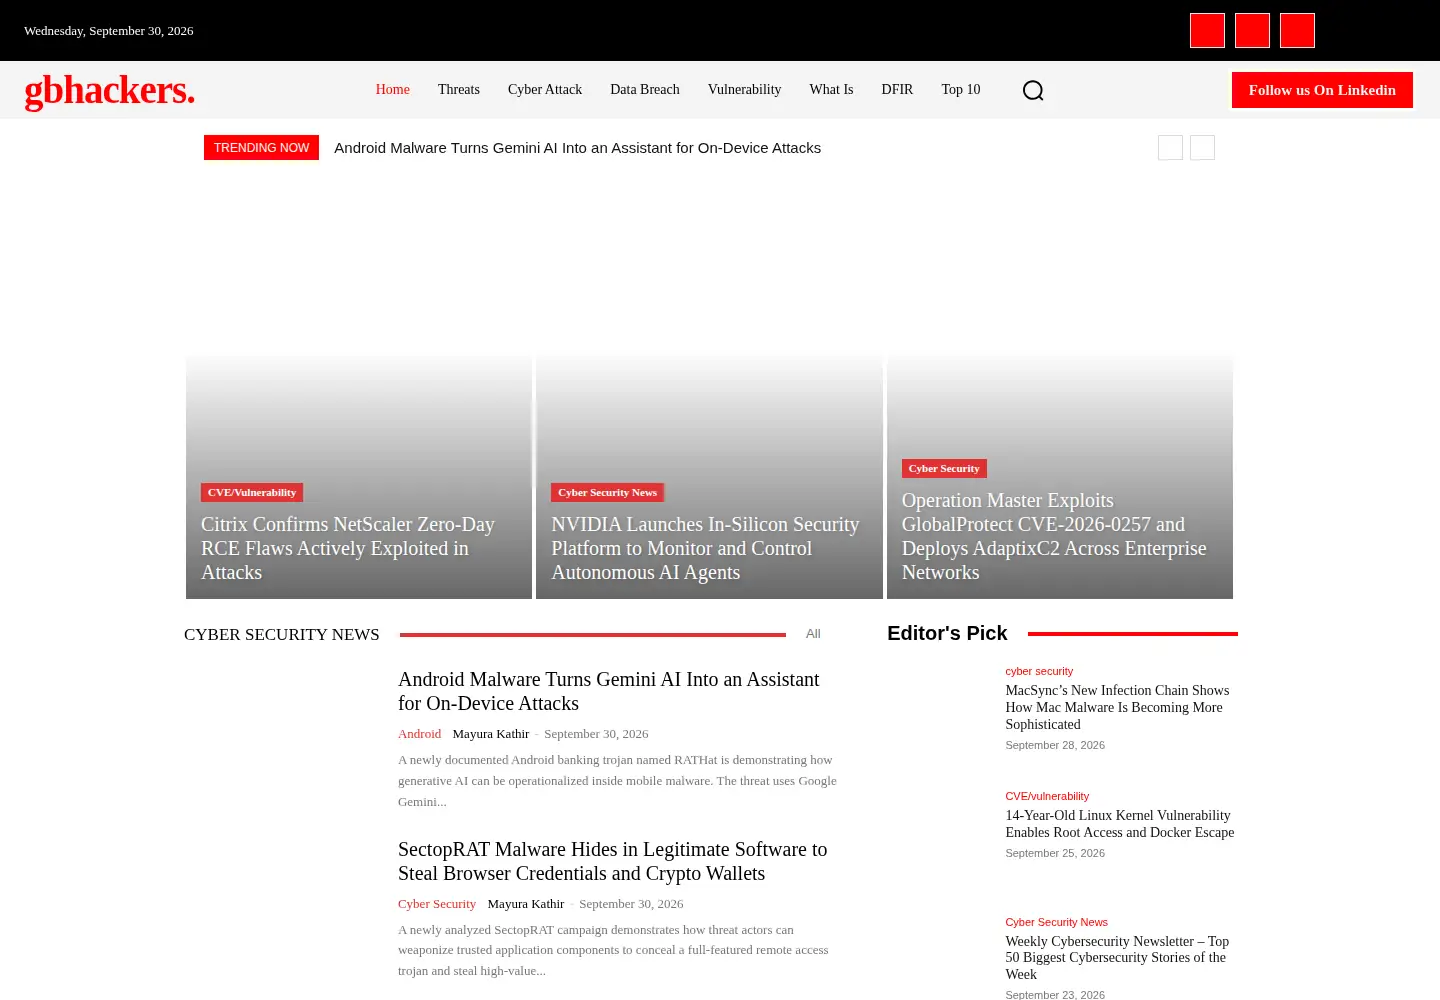Viewport: 1440px width, 1000px height.
Task: Show previous trending headline arrow
Action: point(1170,148)
